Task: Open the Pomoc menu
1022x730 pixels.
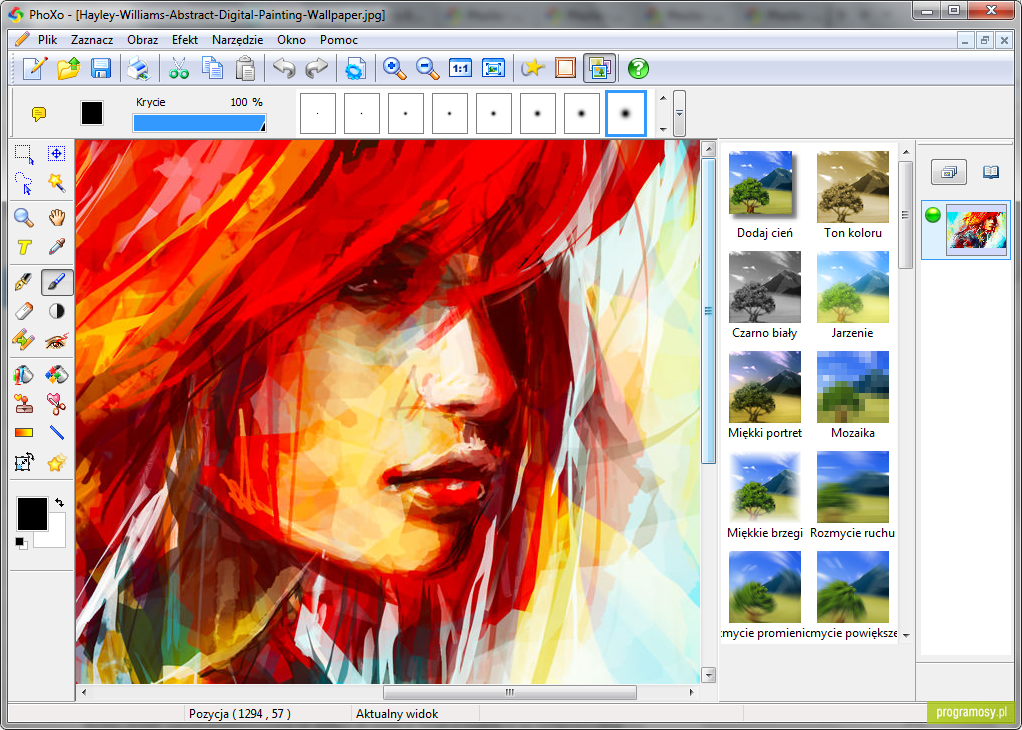Action: click(x=339, y=40)
